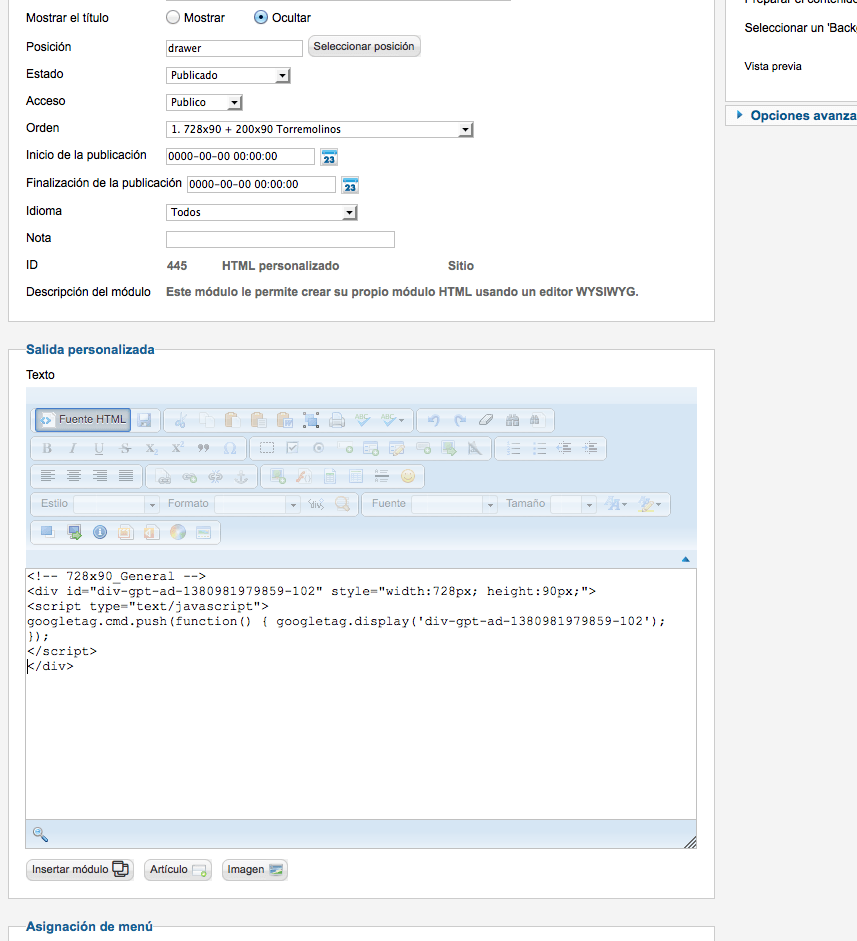Click the Superscript icon
857x941 pixels.
click(x=178, y=448)
